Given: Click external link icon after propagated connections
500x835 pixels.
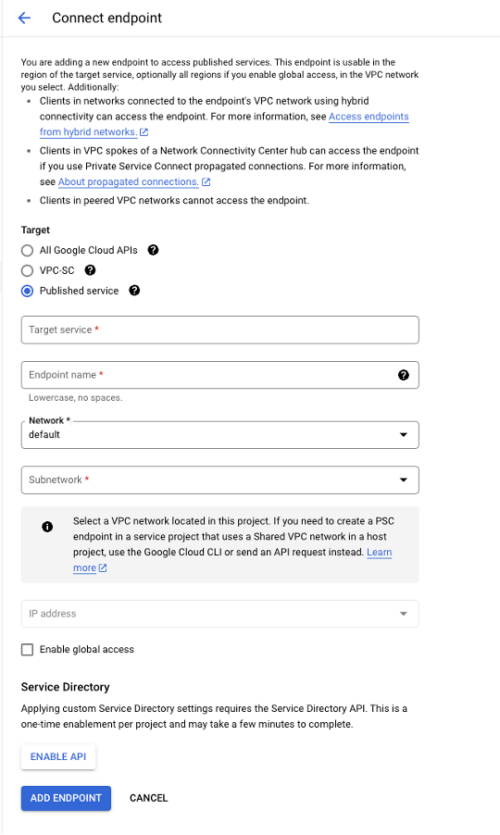Looking at the screenshot, I should [206, 182].
